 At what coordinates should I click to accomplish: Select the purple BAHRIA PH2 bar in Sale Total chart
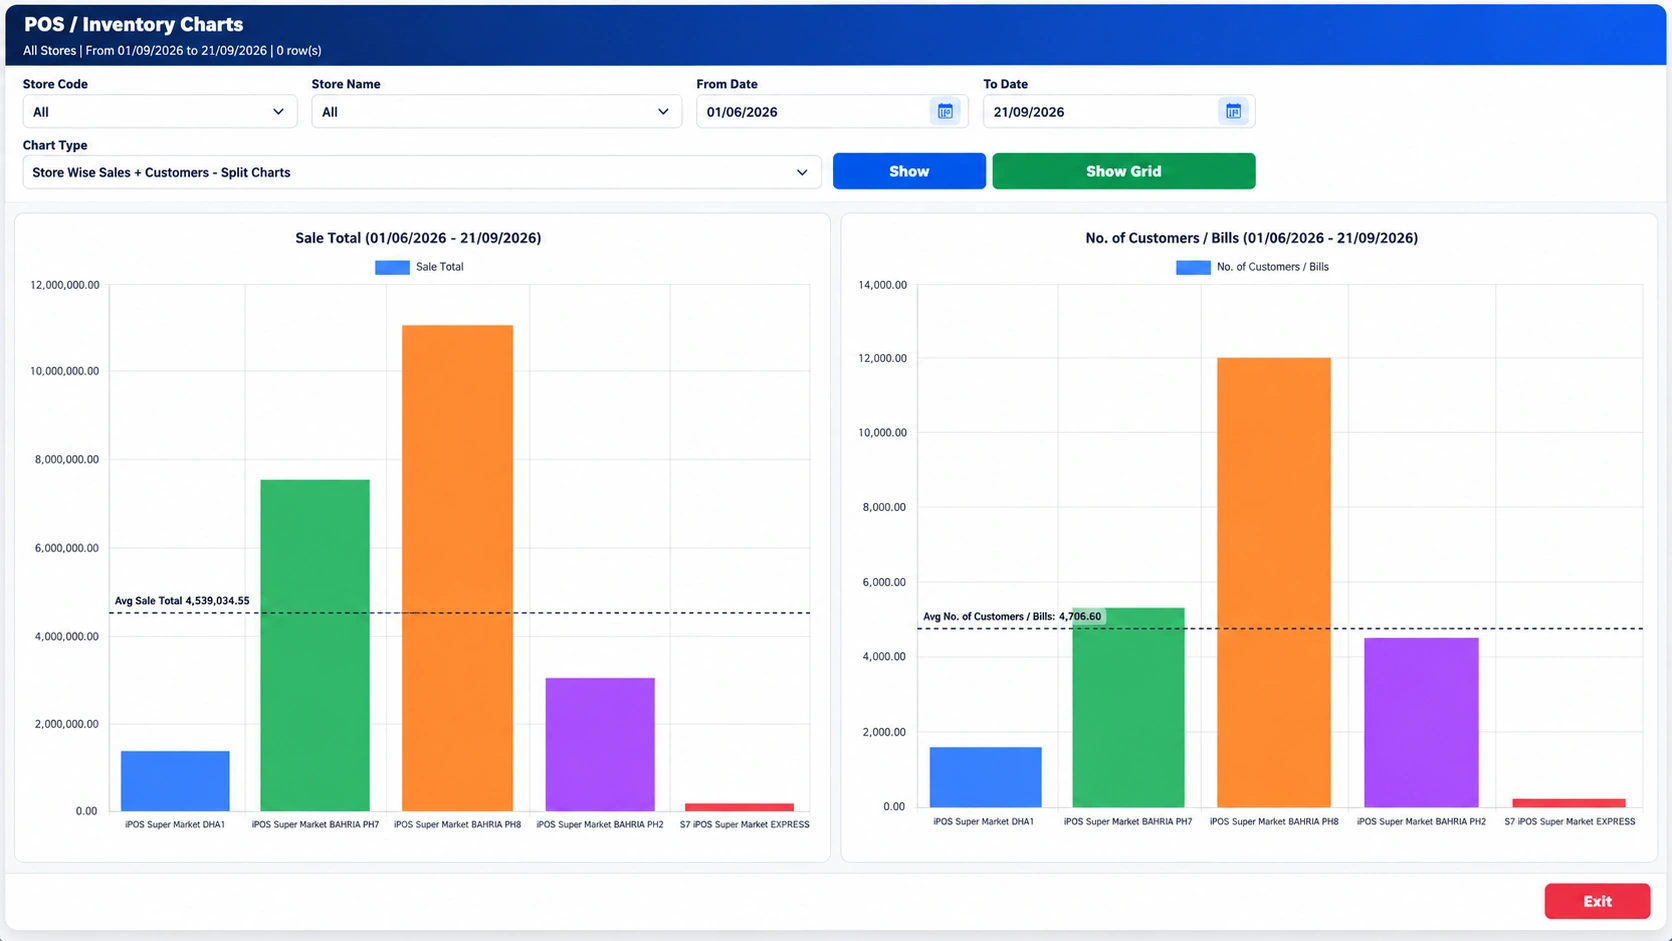pos(600,744)
